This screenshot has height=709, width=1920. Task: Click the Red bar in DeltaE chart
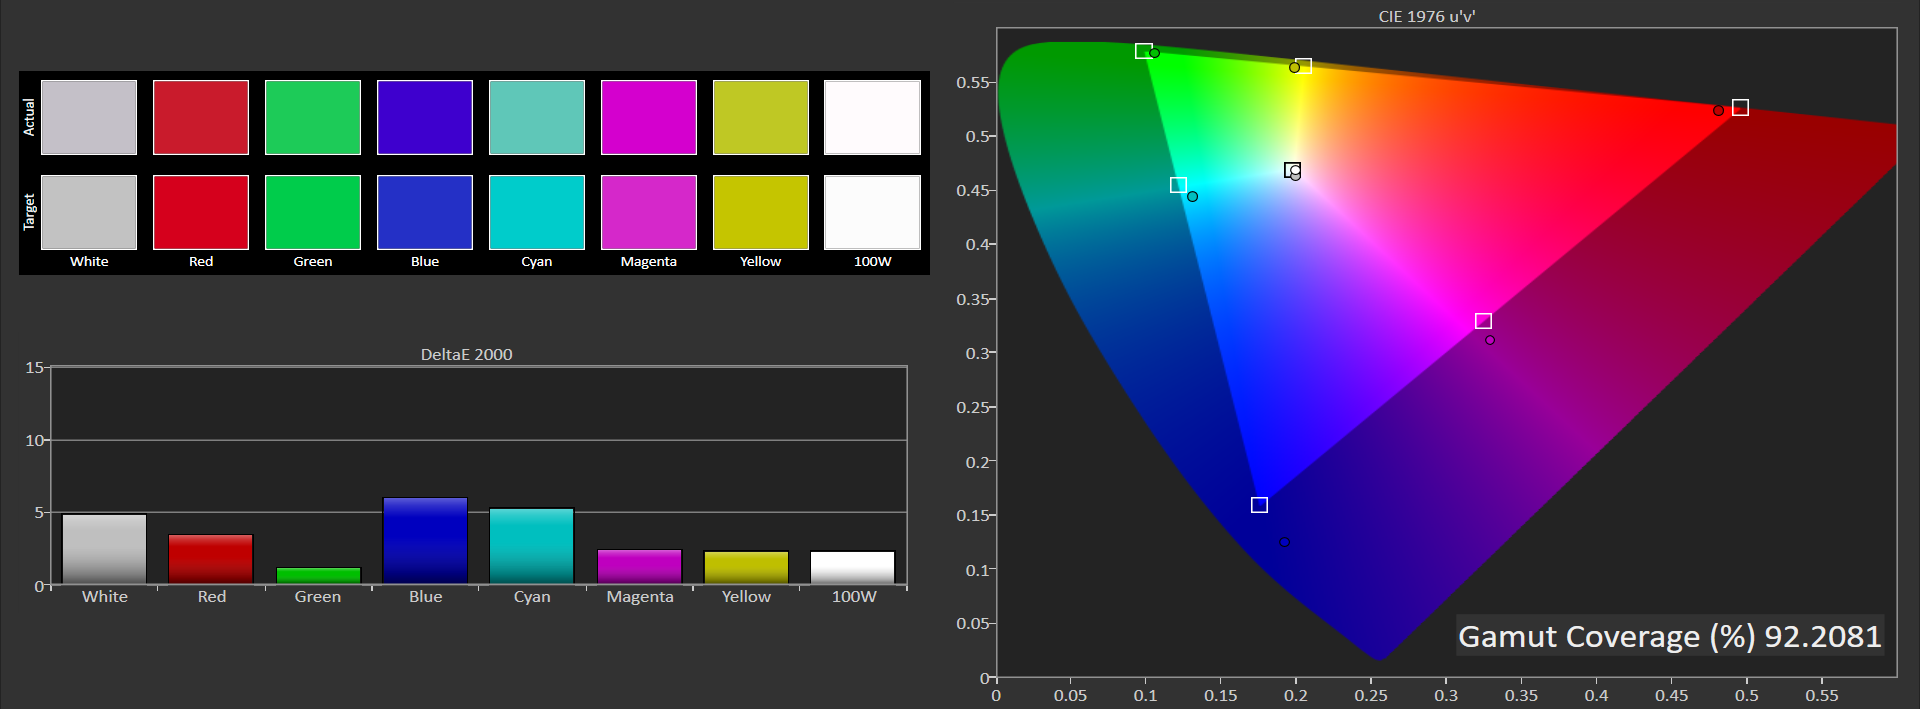pyautogui.click(x=211, y=559)
